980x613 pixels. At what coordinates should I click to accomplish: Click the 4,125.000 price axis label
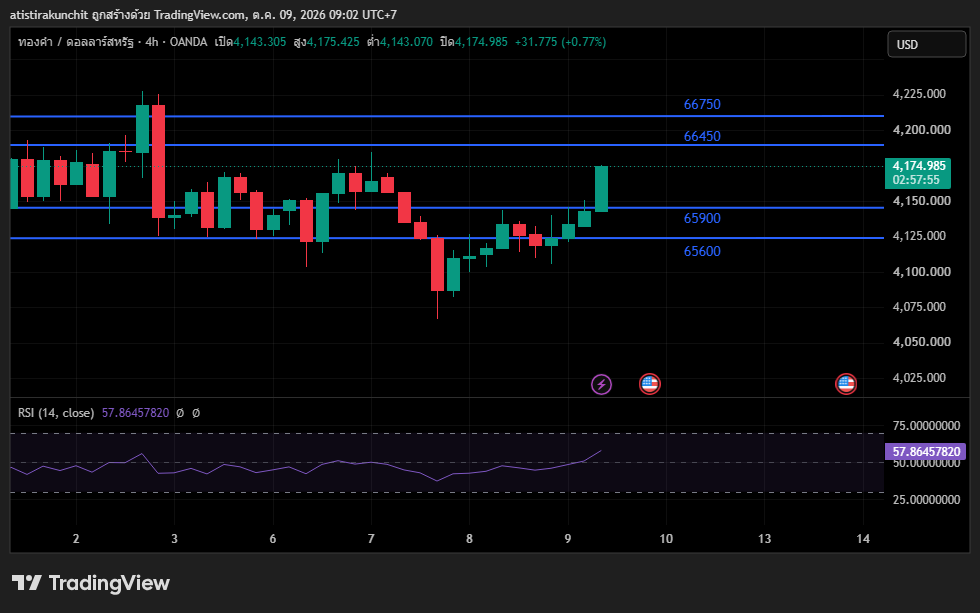point(919,236)
